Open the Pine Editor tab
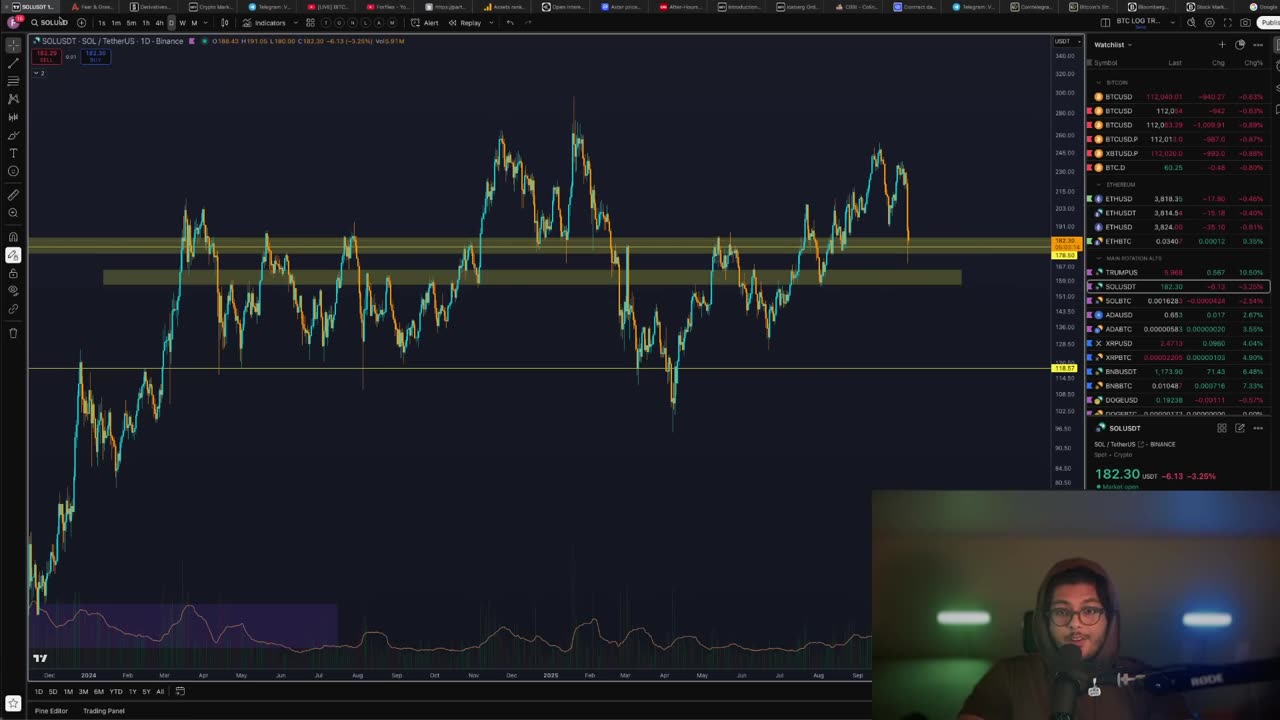 click(51, 711)
